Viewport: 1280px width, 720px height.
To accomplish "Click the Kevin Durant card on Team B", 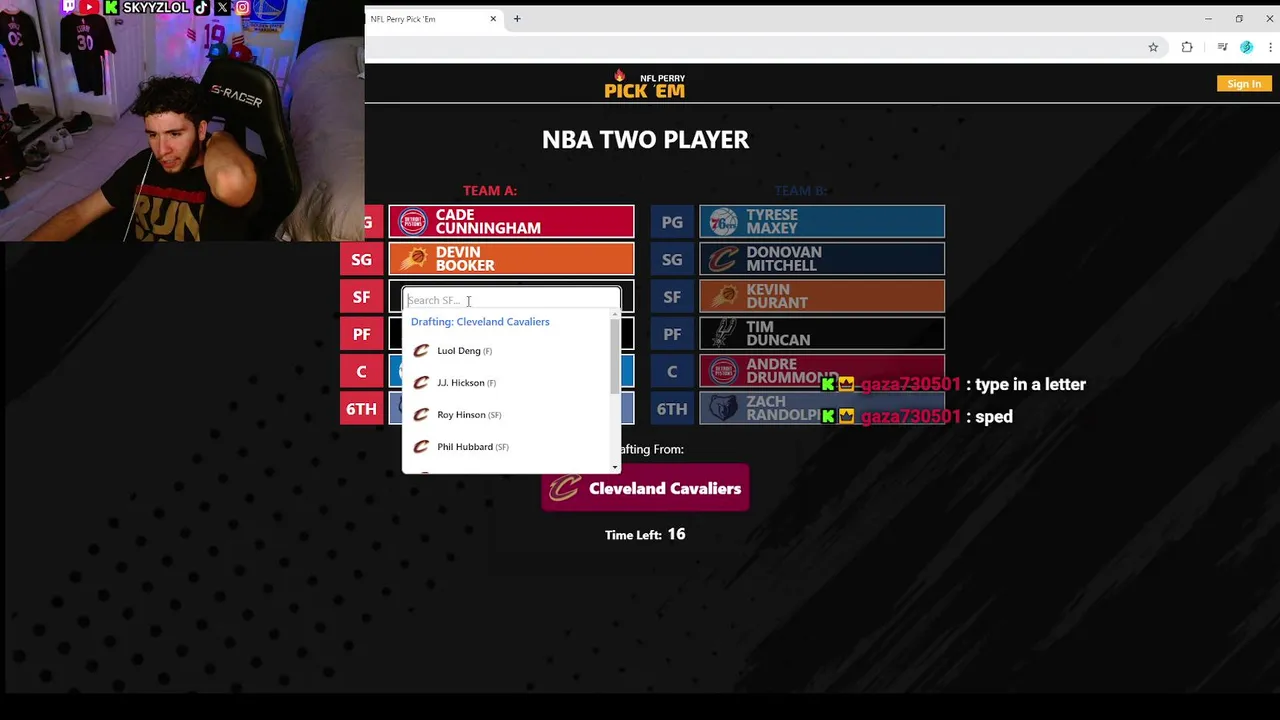I will coord(822,296).
